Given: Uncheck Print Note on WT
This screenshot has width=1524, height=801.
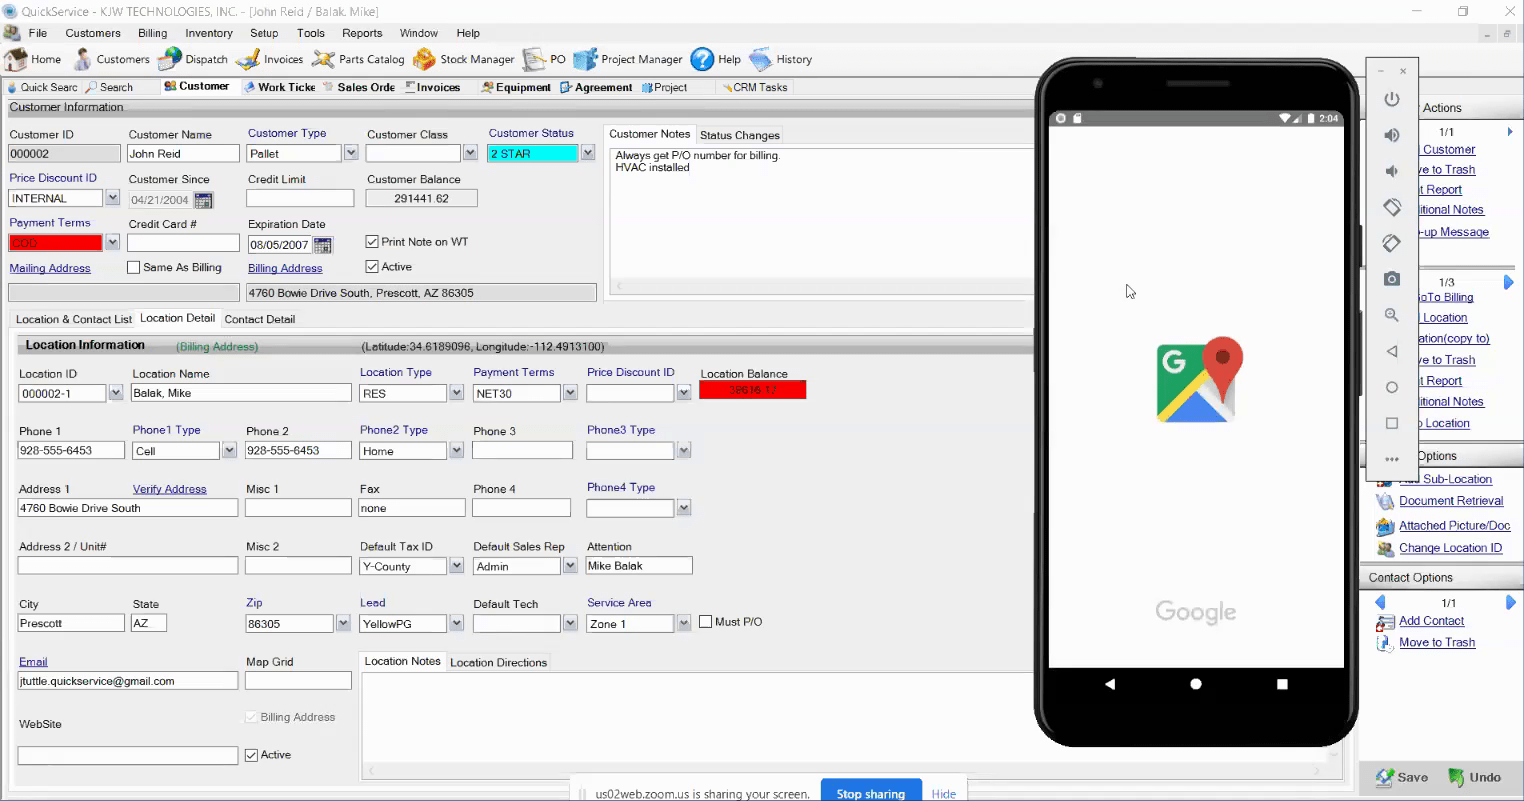Looking at the screenshot, I should coord(372,242).
